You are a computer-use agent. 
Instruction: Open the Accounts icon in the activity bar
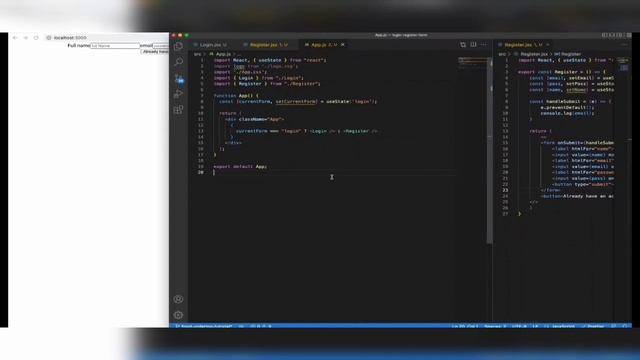pyautogui.click(x=178, y=299)
